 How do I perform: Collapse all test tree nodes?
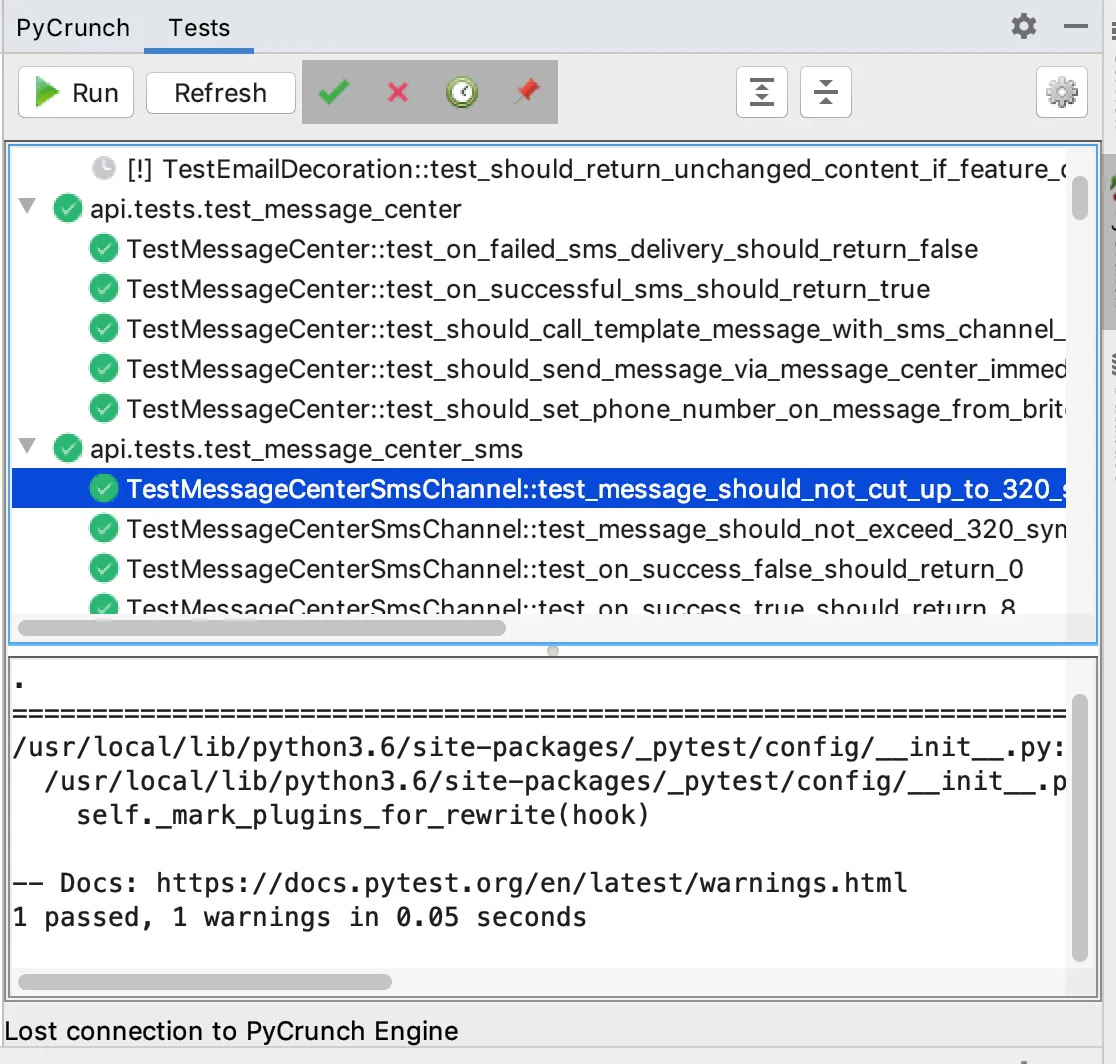pyautogui.click(x=826, y=92)
